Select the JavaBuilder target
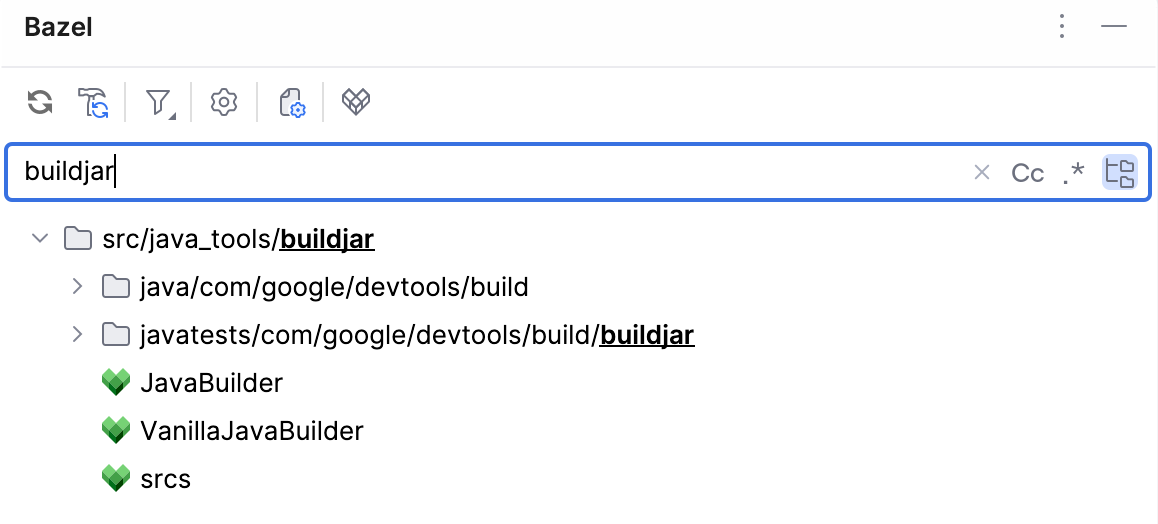The image size is (1158, 524). (212, 383)
